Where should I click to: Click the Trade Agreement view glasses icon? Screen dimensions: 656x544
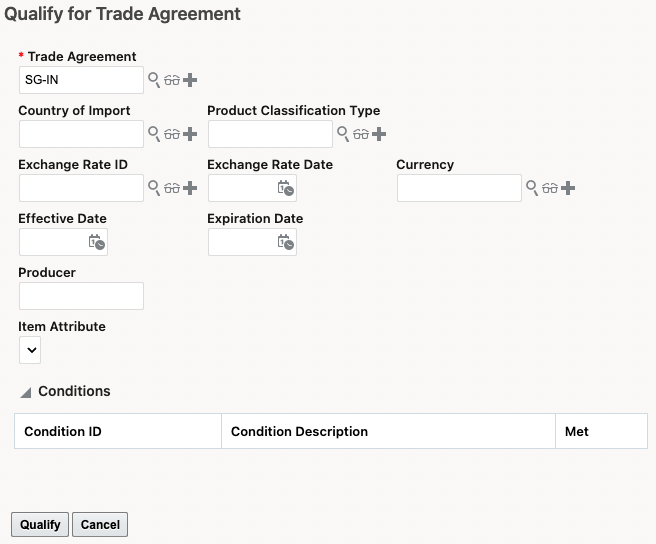point(172,80)
